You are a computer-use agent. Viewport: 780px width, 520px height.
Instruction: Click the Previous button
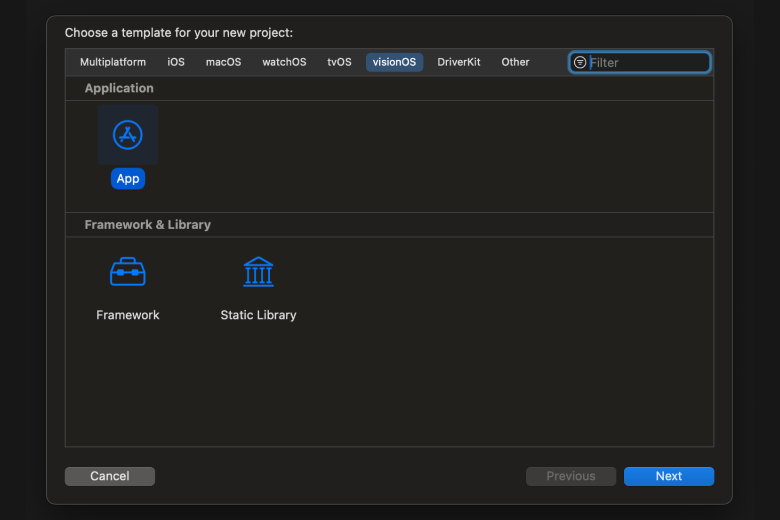pos(571,476)
